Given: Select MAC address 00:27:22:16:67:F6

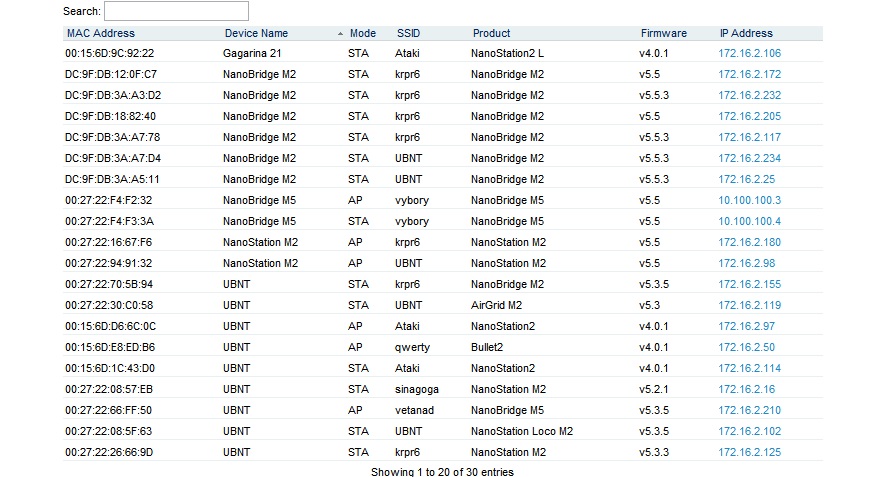Looking at the screenshot, I should coord(108,242).
